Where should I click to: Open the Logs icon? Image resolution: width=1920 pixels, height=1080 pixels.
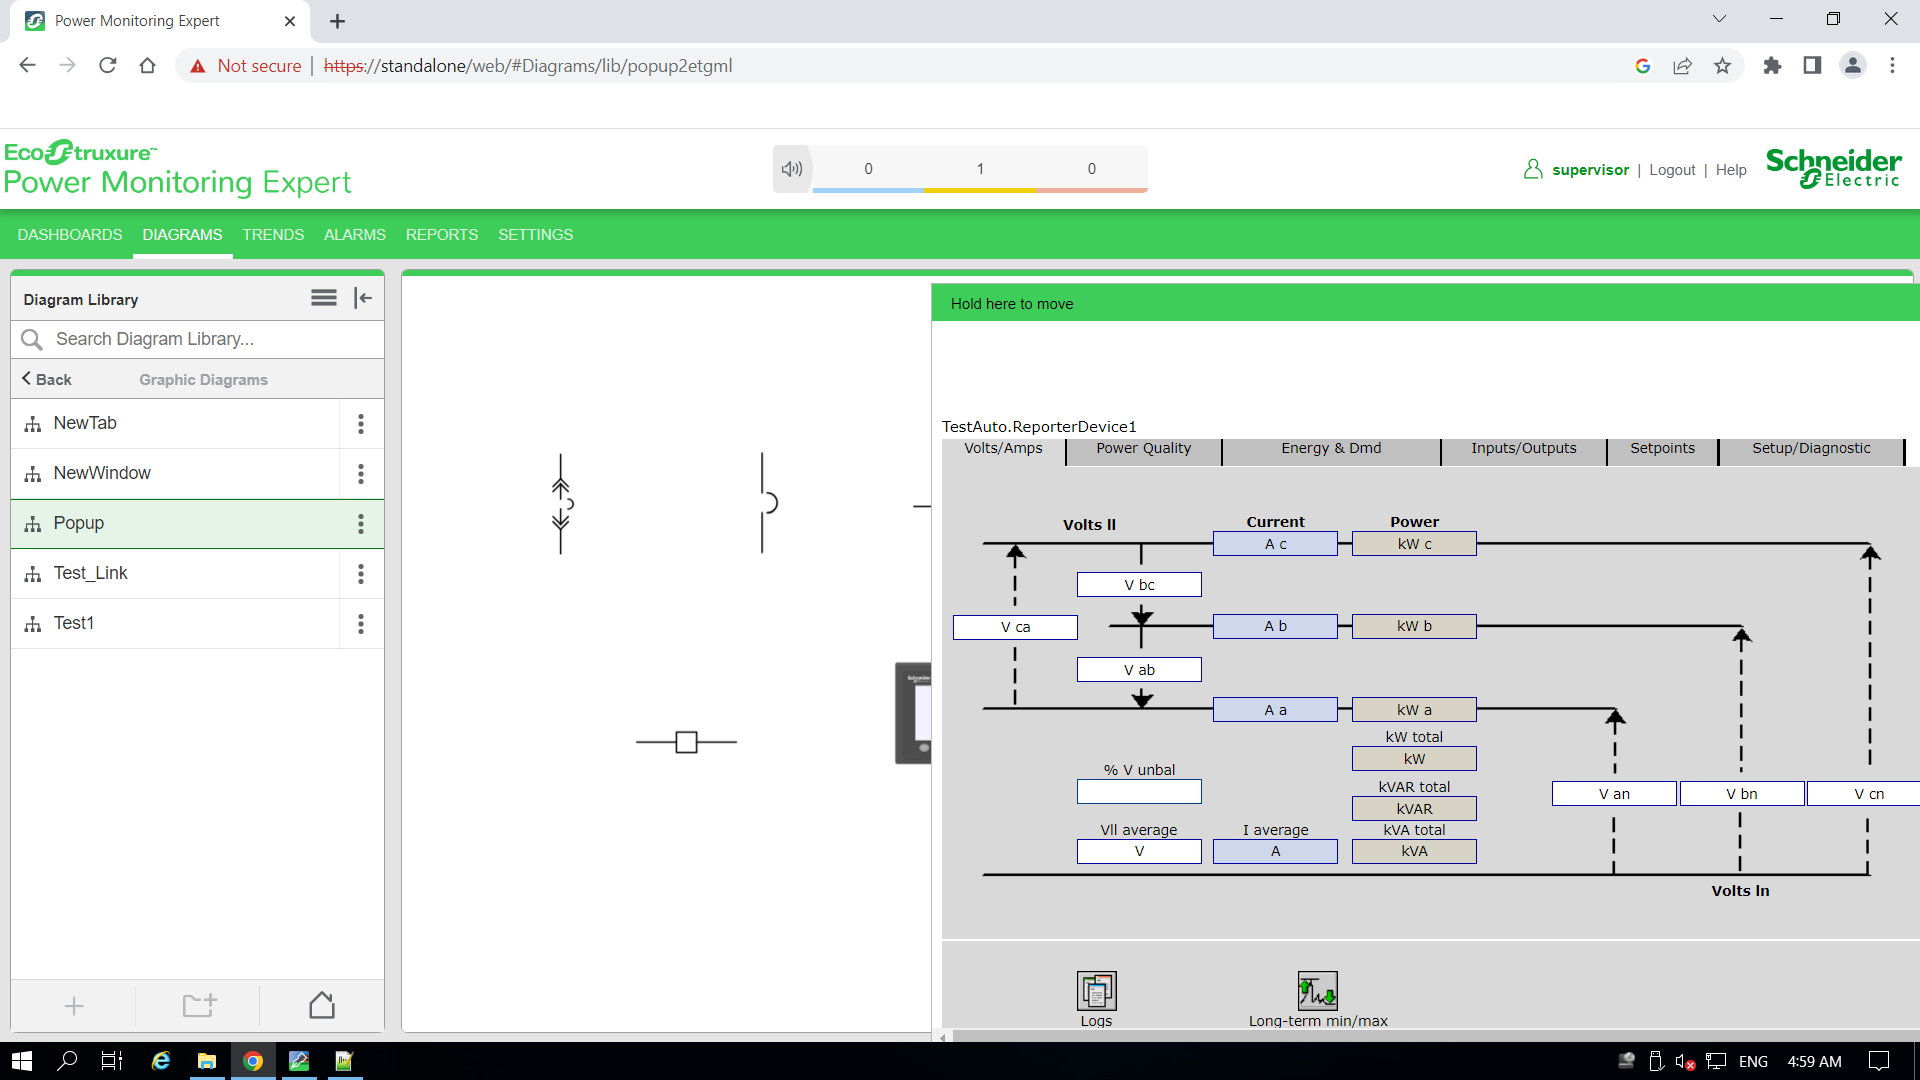coord(1096,991)
